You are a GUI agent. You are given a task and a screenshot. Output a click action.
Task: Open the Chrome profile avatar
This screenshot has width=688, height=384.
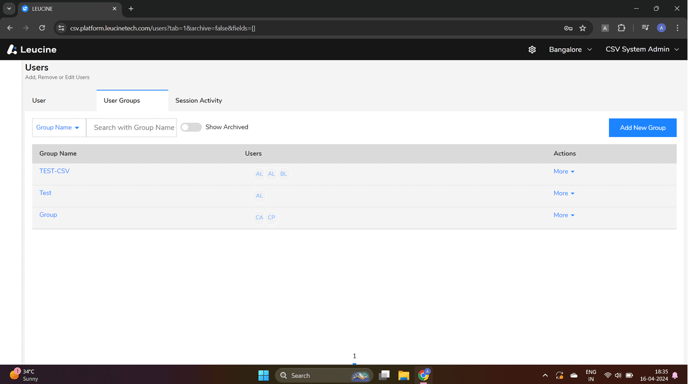[x=661, y=28]
